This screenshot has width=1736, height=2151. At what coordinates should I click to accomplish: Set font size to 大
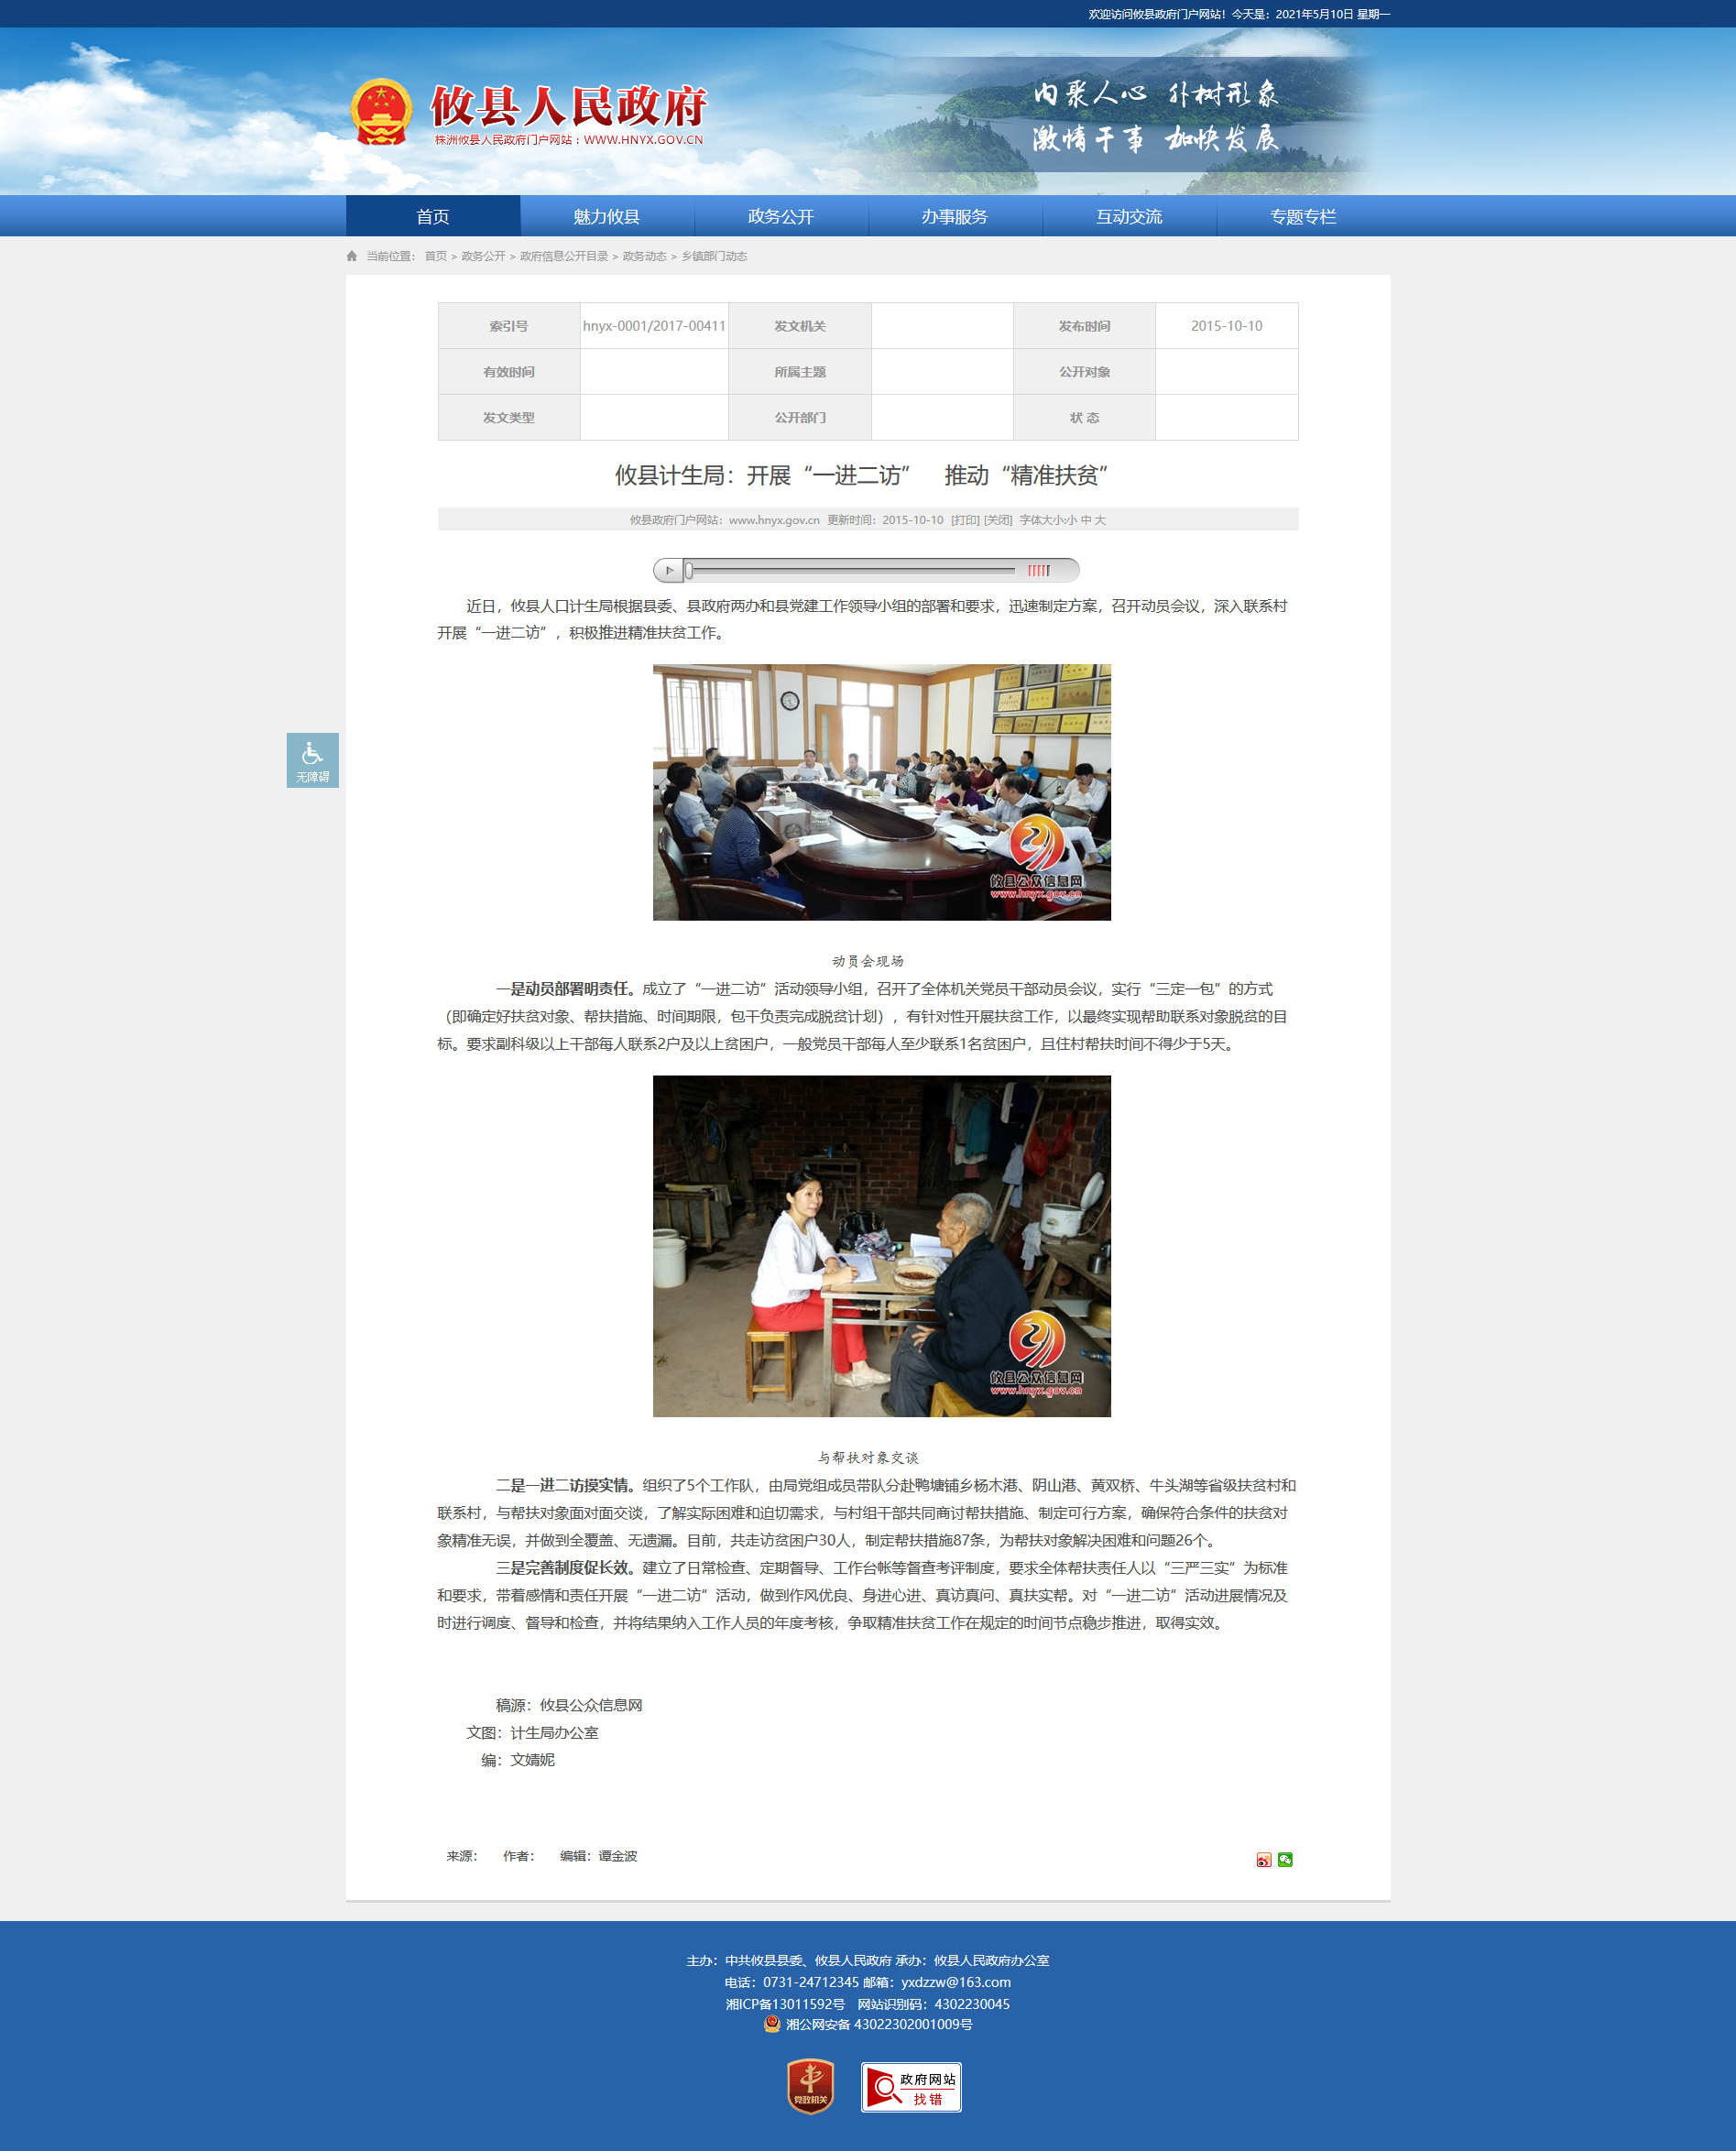1100,520
